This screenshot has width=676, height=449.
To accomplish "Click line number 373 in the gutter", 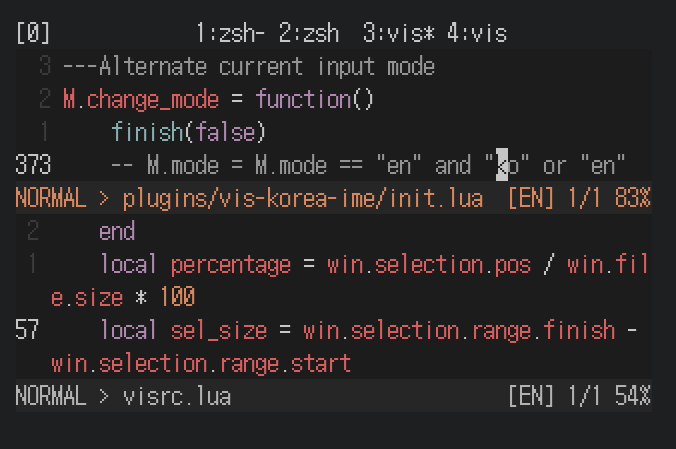I will point(33,165).
